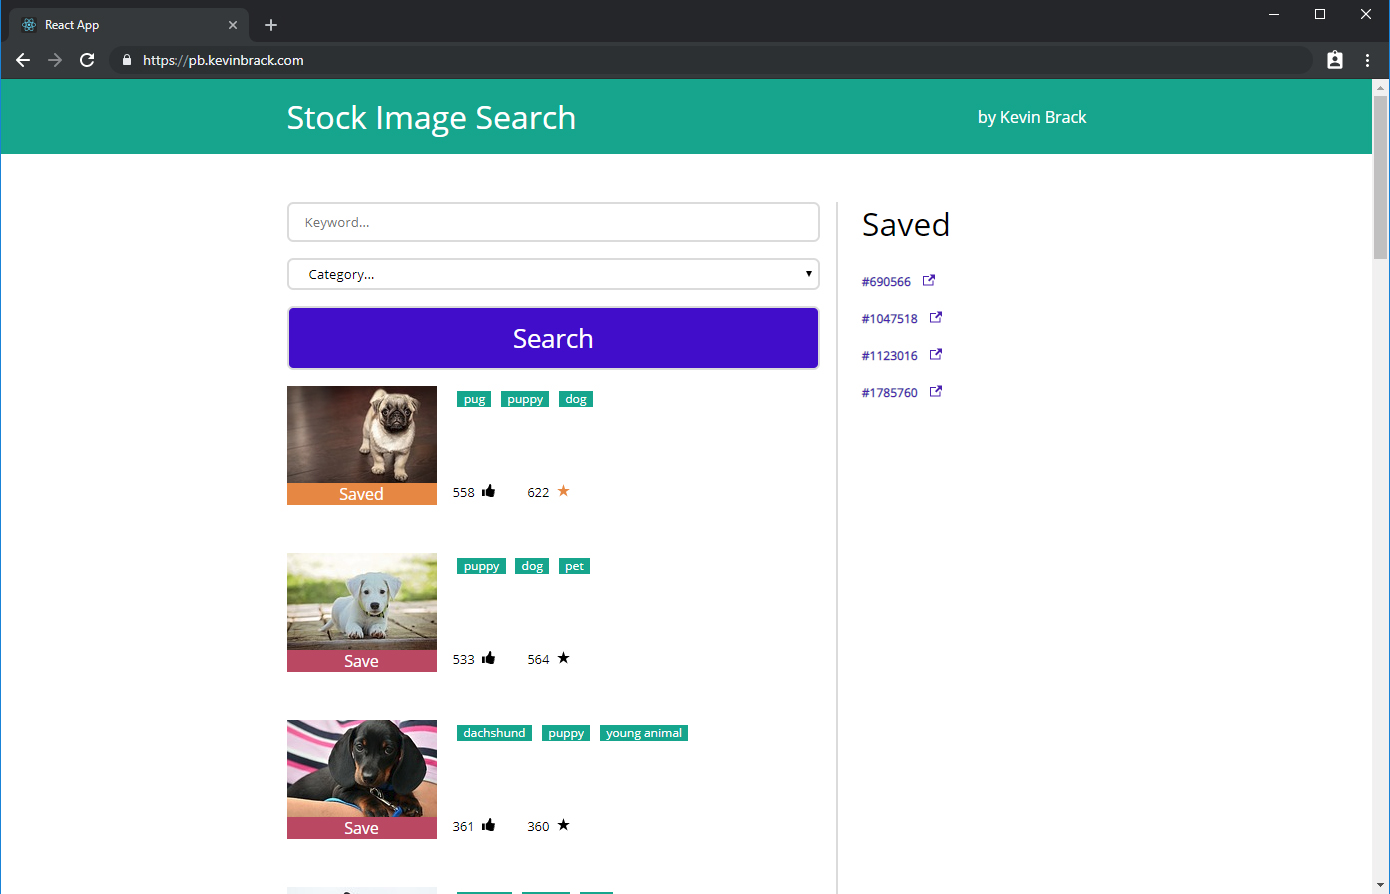Unsave the pug image via Saved button
Image resolution: width=1390 pixels, height=894 pixels.
click(x=362, y=494)
